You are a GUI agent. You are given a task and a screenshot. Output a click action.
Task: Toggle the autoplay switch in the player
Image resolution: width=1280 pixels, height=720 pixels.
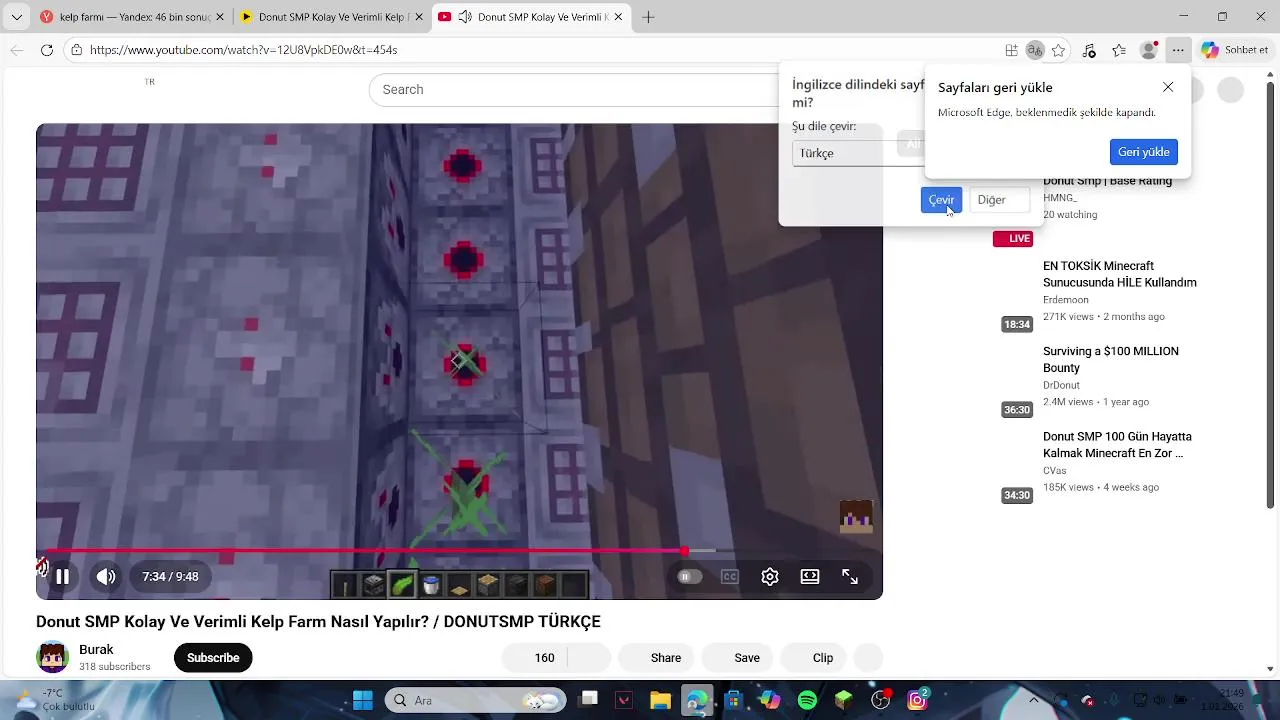point(689,577)
